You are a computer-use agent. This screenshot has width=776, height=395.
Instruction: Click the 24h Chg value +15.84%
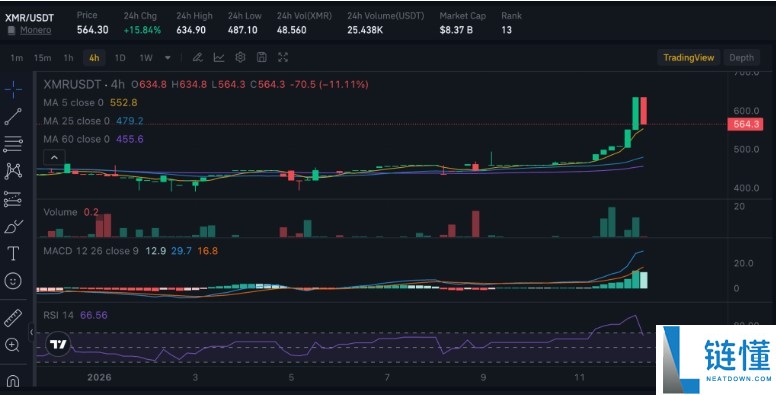(x=142, y=30)
